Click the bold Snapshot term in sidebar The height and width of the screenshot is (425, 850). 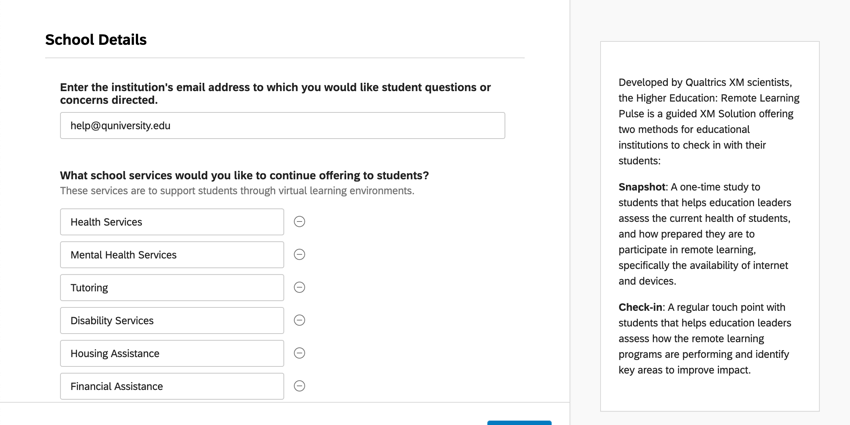click(641, 187)
